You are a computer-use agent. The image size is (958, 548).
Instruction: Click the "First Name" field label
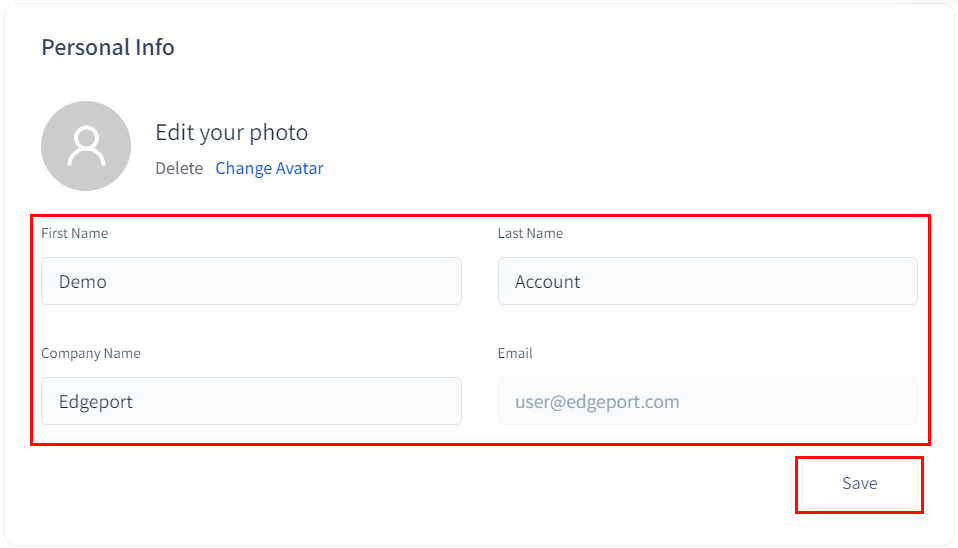pyautogui.click(x=74, y=233)
